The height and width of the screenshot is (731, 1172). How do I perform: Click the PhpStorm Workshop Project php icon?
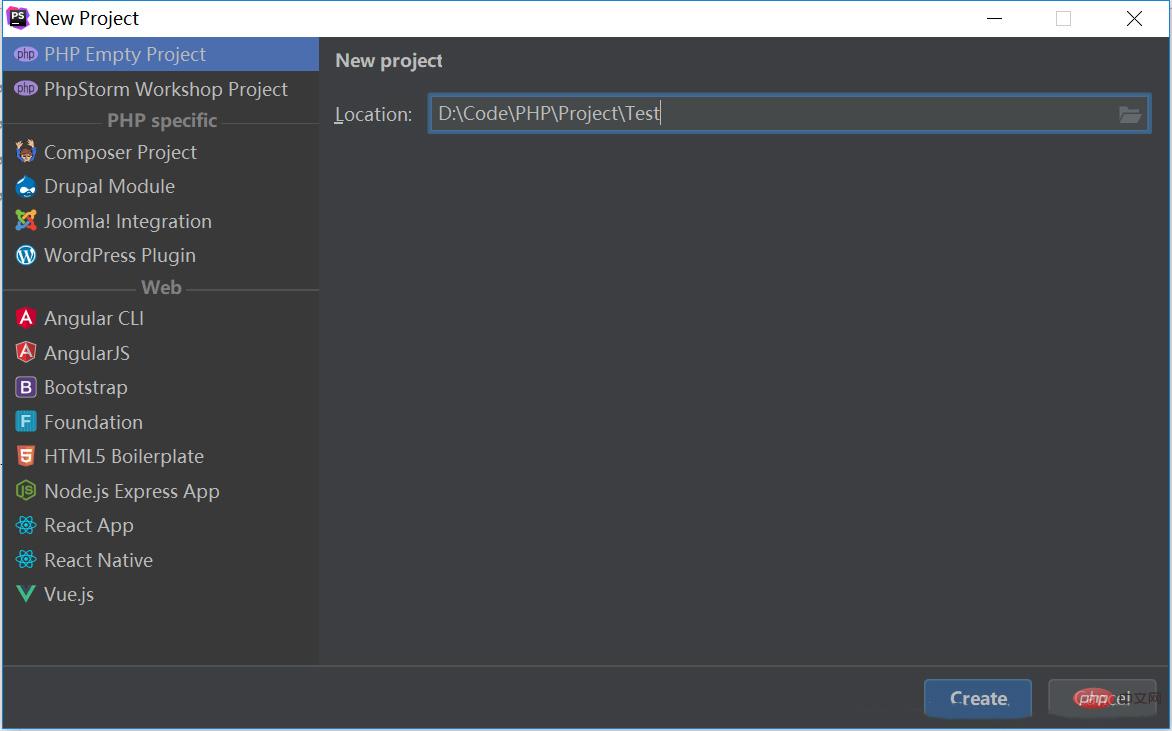click(25, 88)
